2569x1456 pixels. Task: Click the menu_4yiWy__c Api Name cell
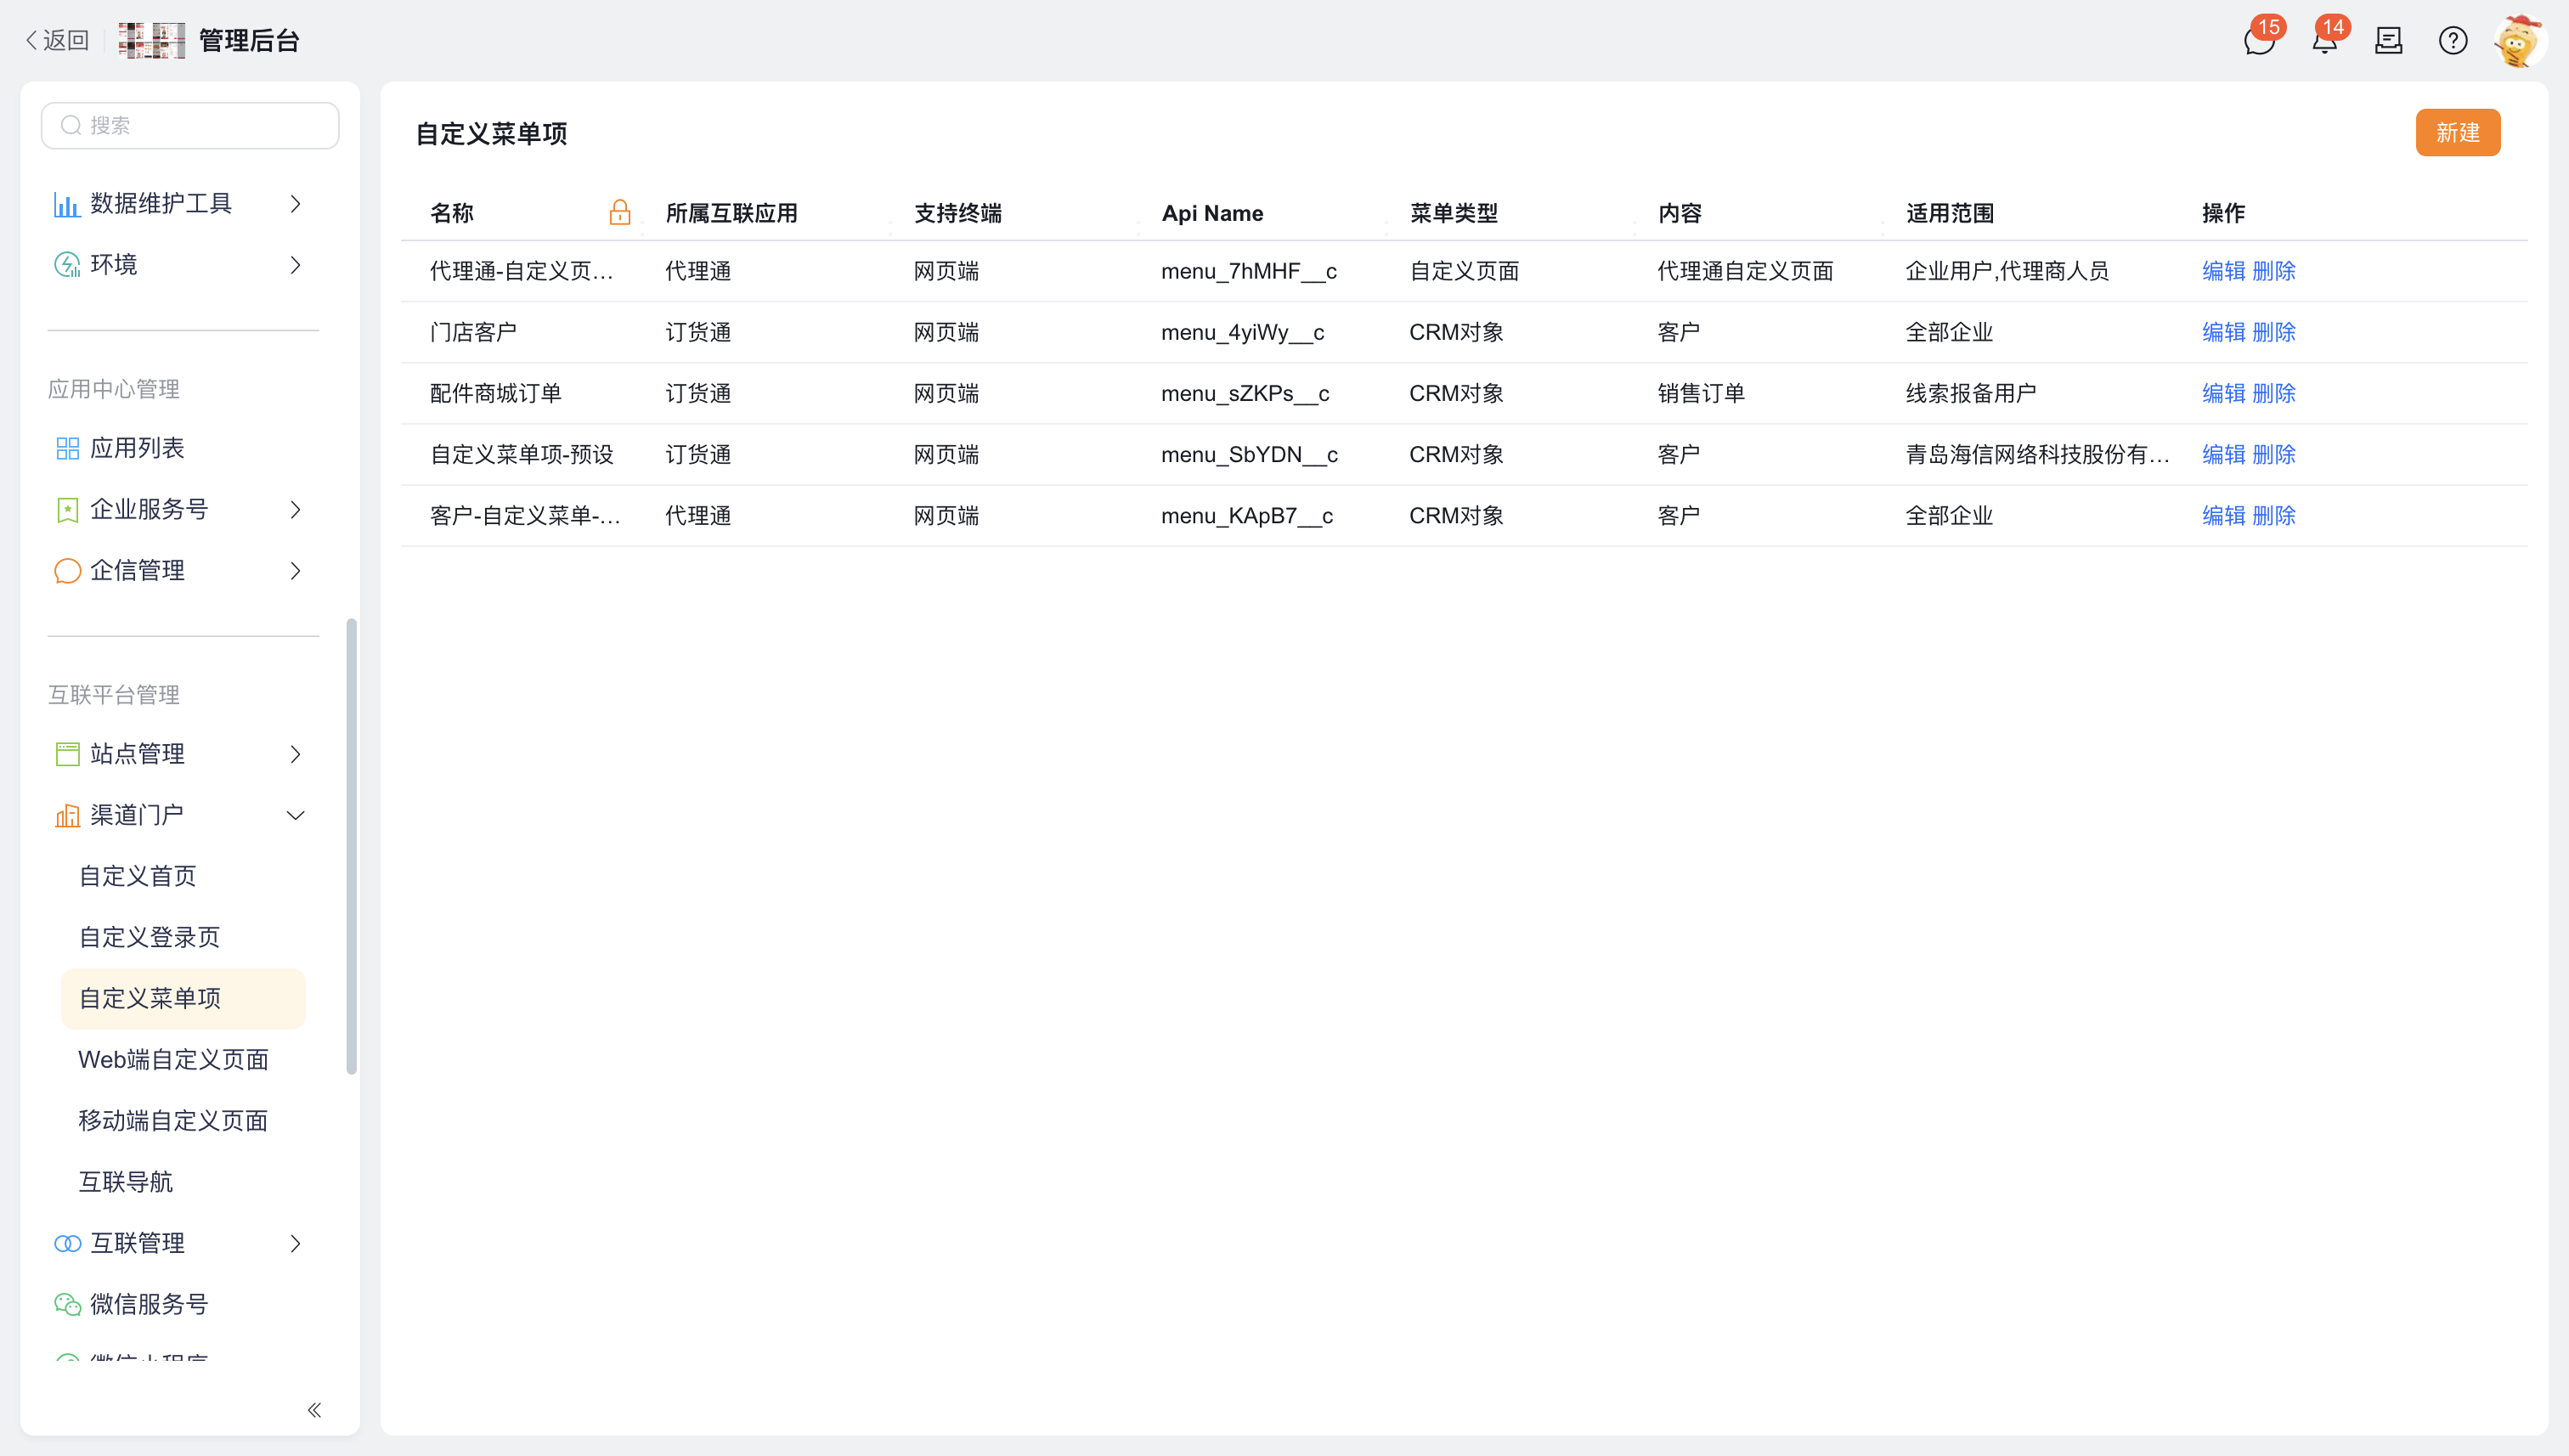pos(1242,332)
